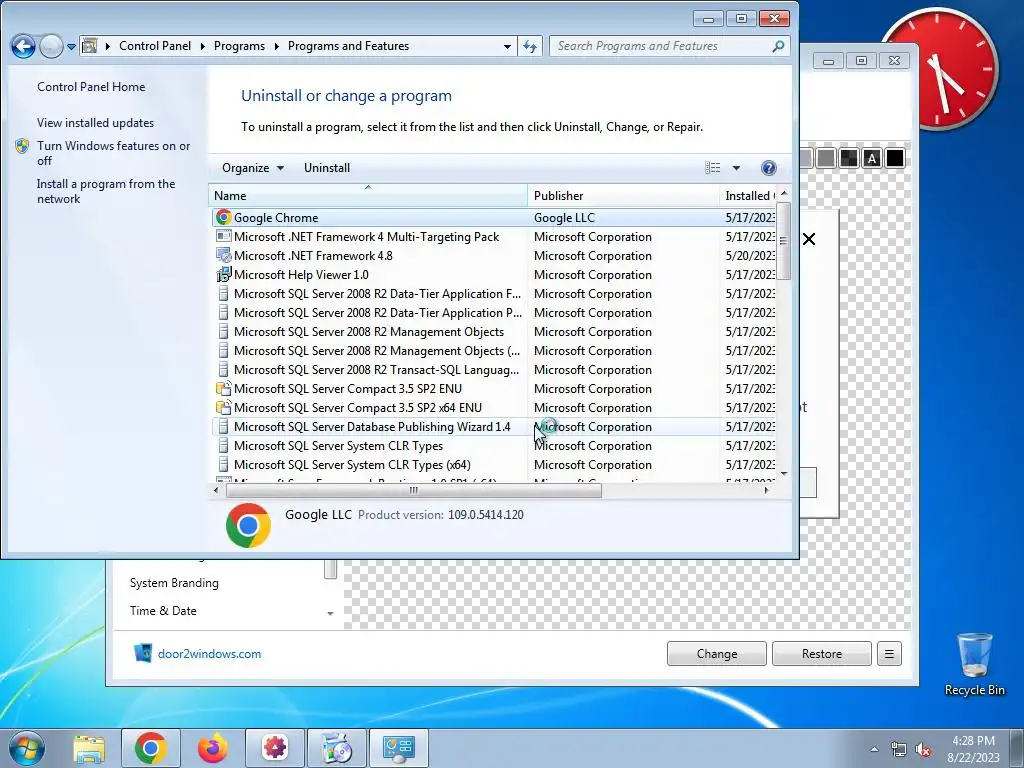Open Install a program from the network

[x=106, y=191]
